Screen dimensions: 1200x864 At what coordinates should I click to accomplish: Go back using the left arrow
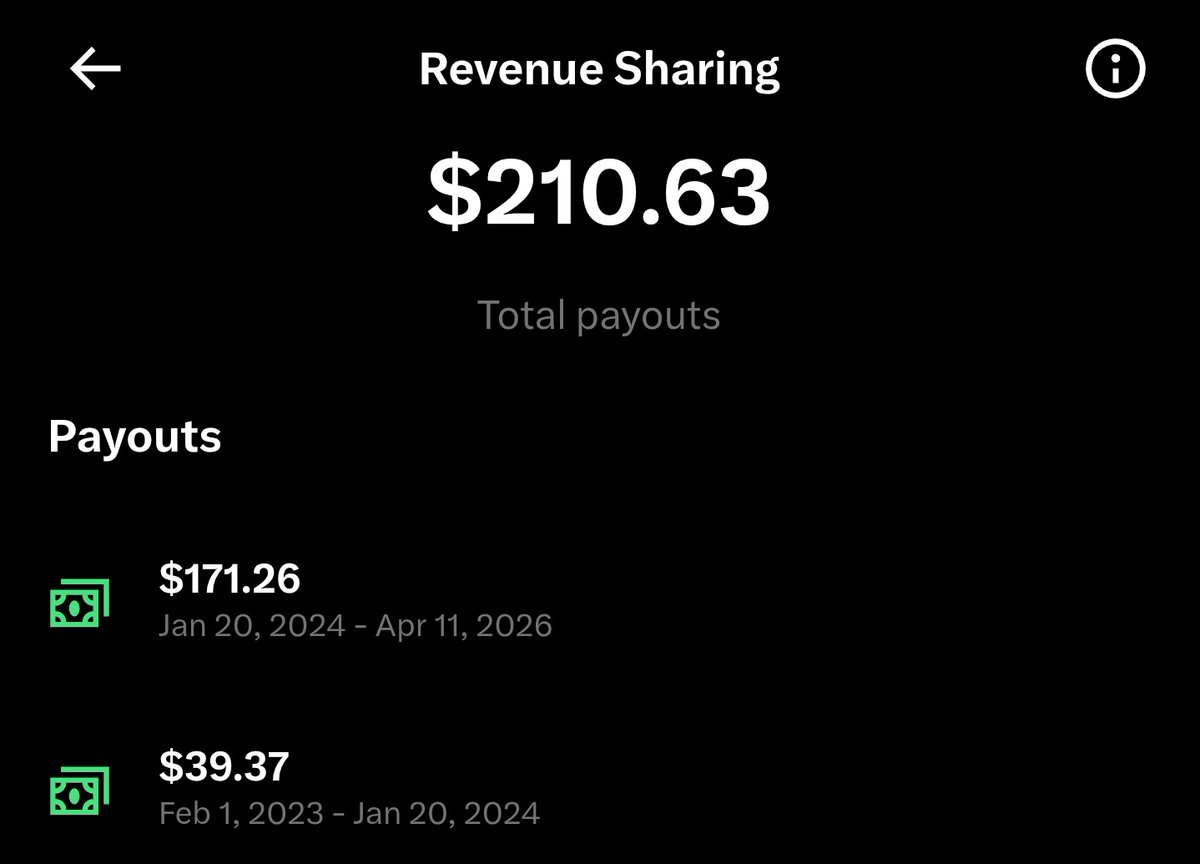(x=95, y=70)
